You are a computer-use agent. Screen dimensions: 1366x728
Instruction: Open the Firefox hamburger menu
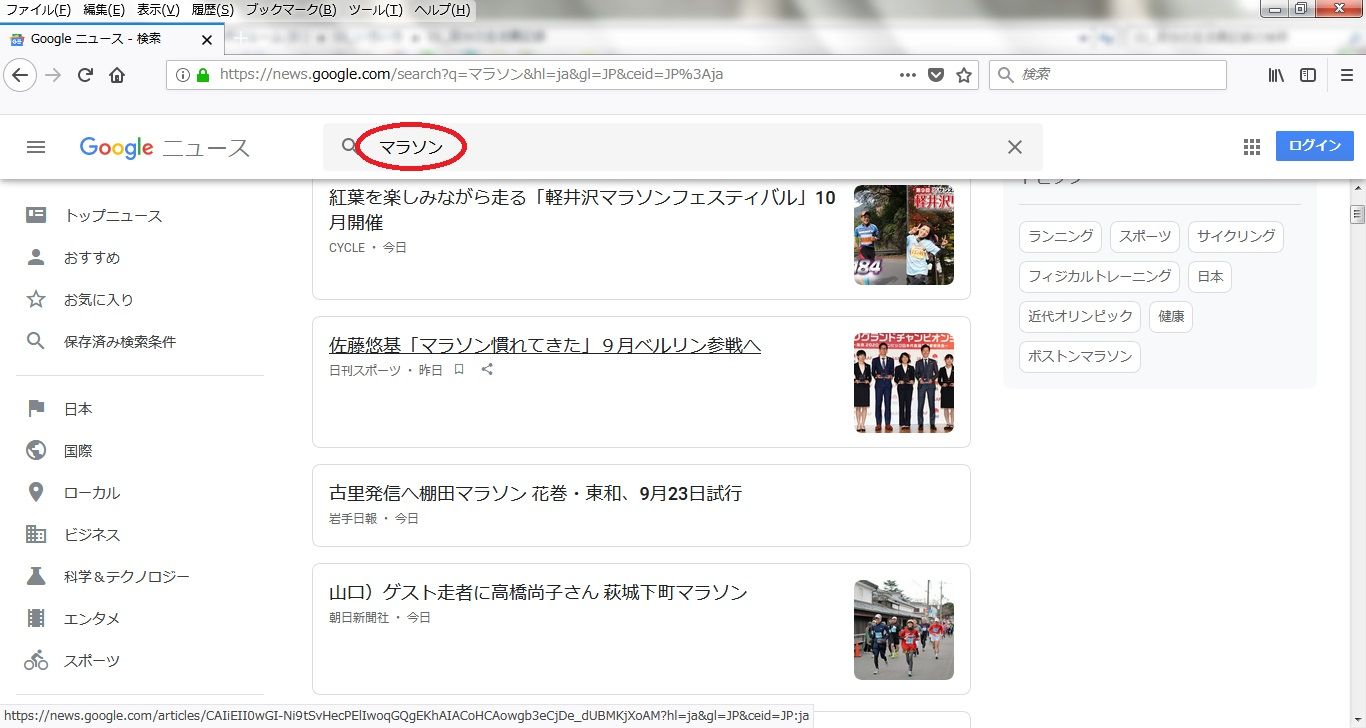pyautogui.click(x=1347, y=75)
